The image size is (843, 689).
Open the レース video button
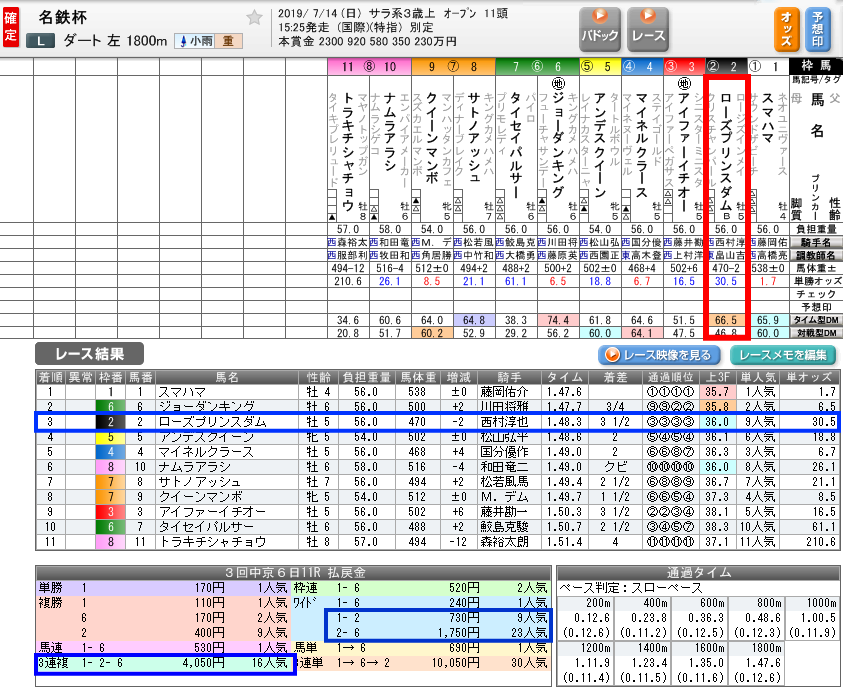tap(648, 29)
